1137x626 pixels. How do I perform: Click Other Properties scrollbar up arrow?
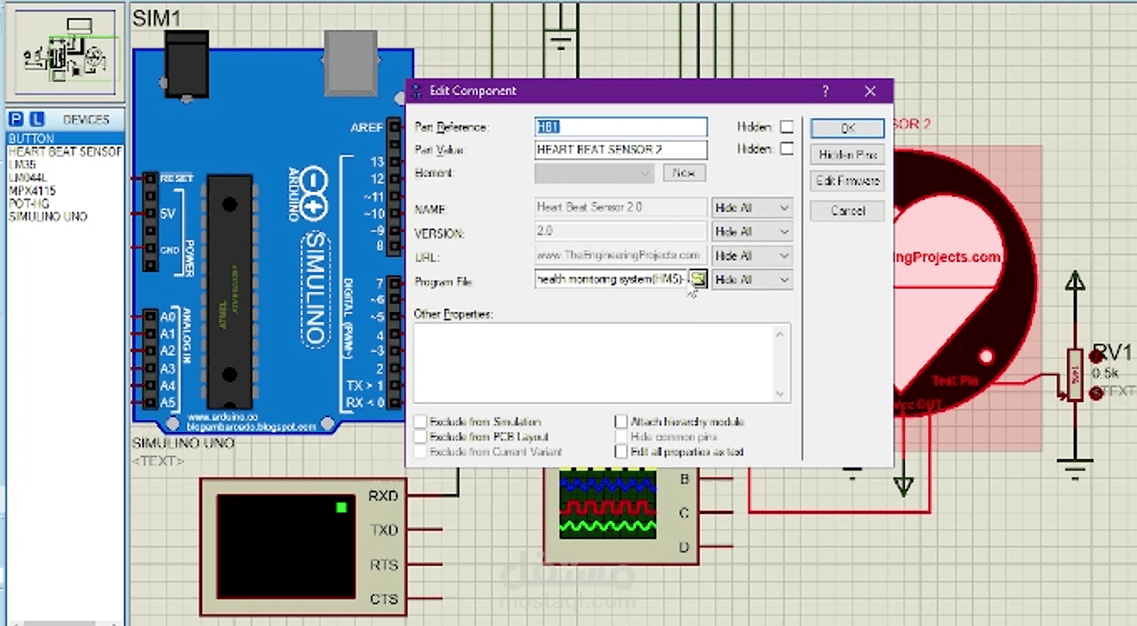pyautogui.click(x=780, y=334)
